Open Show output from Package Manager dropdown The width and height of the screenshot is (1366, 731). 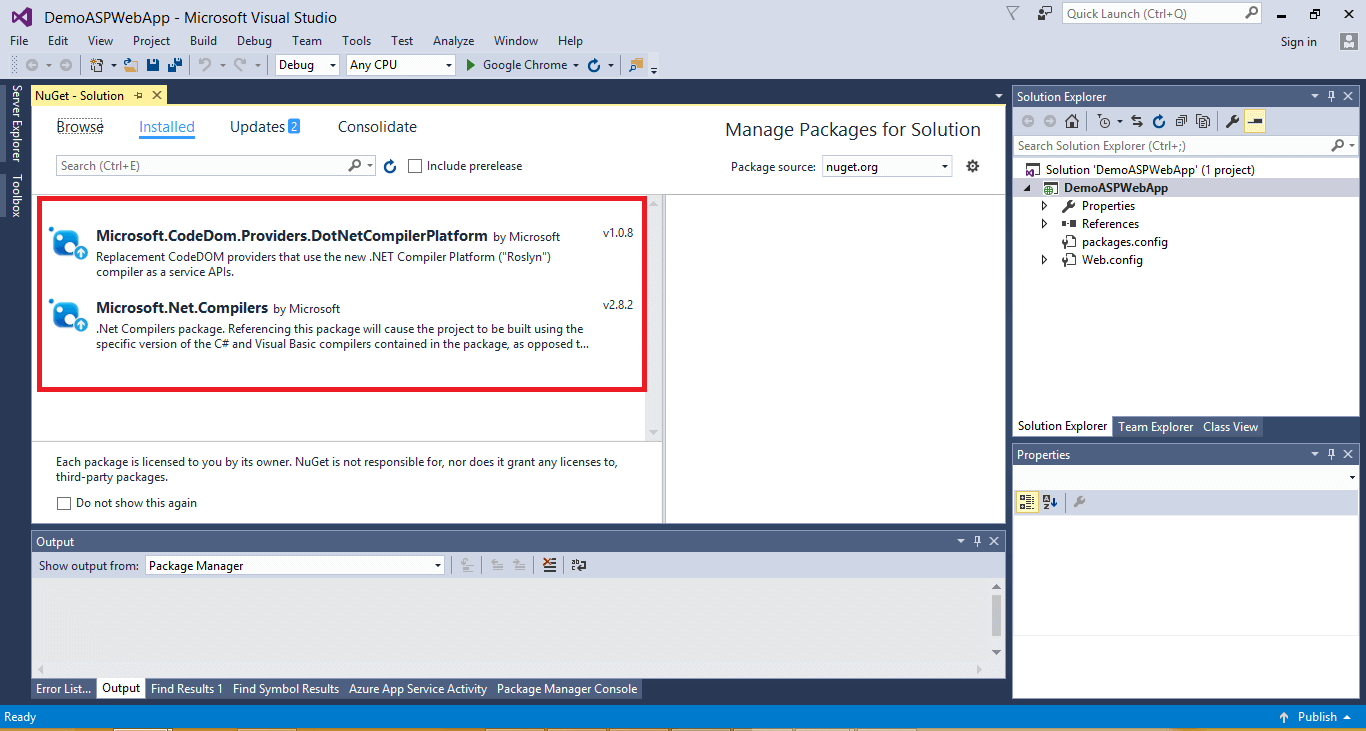(438, 566)
